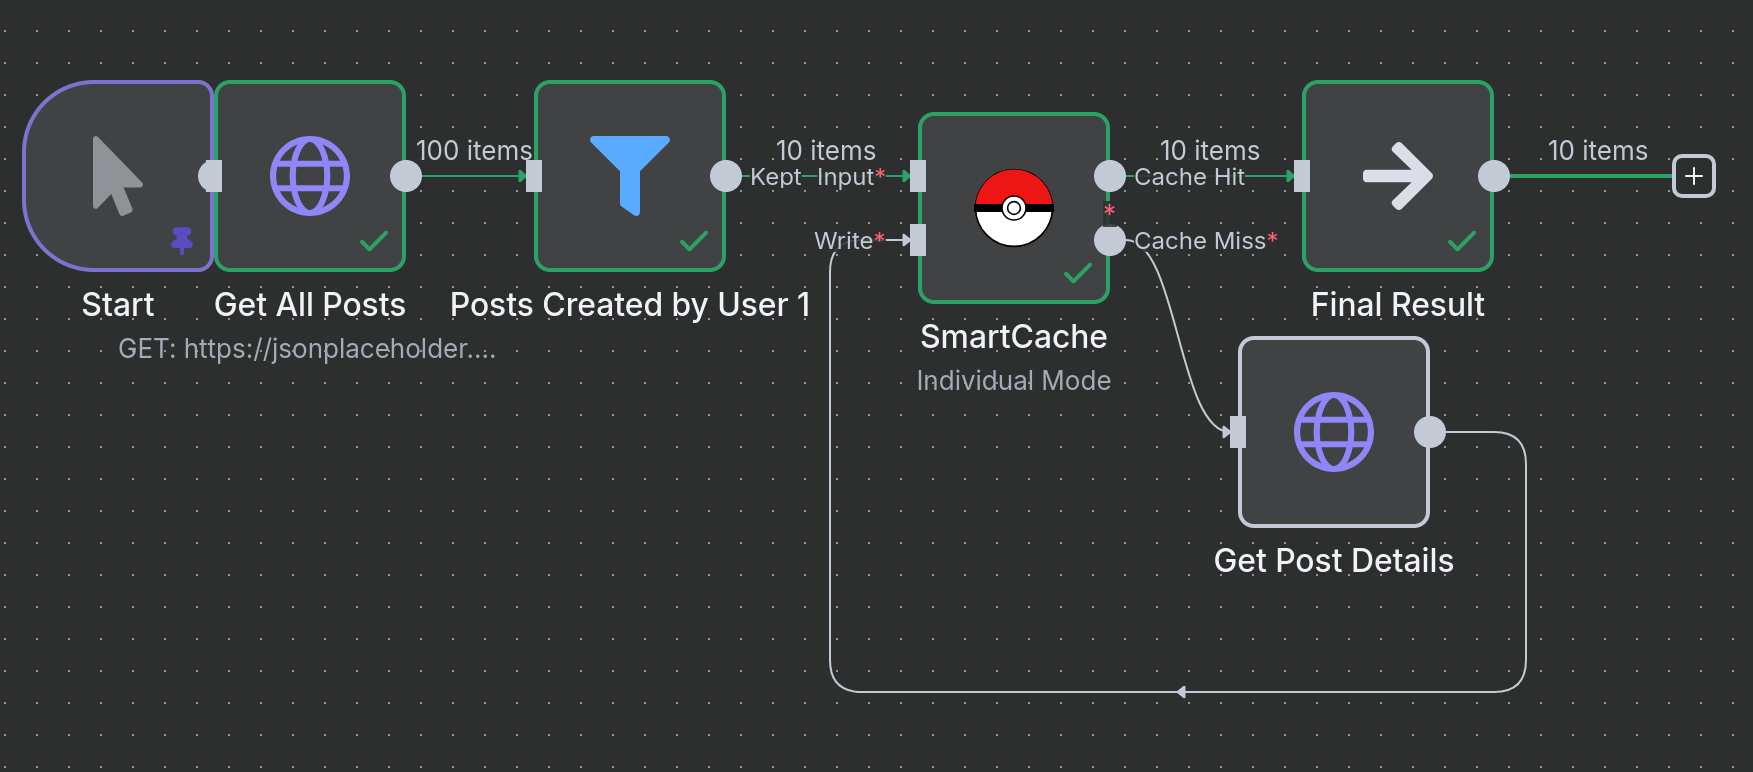The width and height of the screenshot is (1753, 772).
Task: Open the Final Result arrow node
Action: tap(1398, 176)
